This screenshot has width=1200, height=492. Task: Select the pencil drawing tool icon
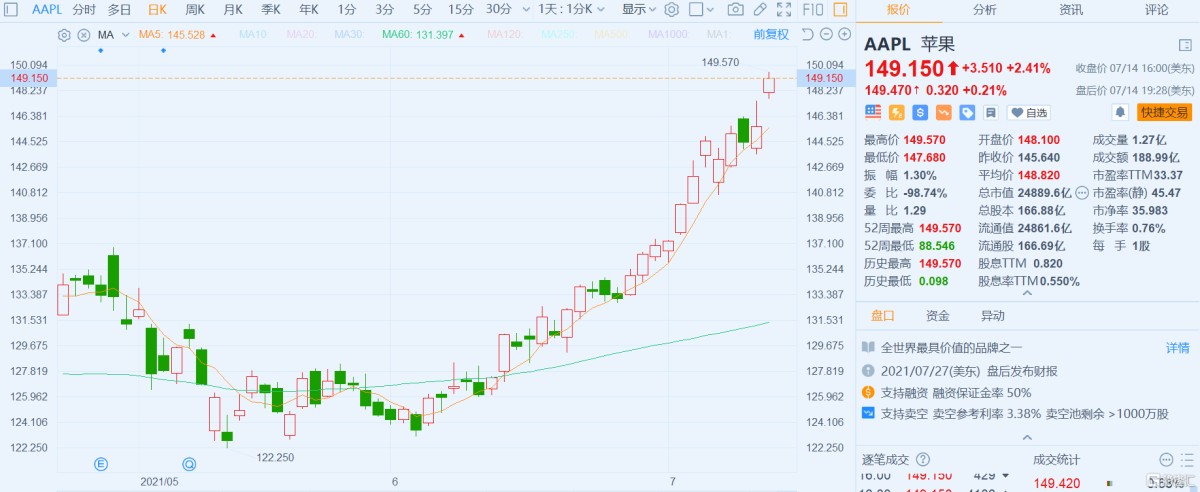pos(760,10)
